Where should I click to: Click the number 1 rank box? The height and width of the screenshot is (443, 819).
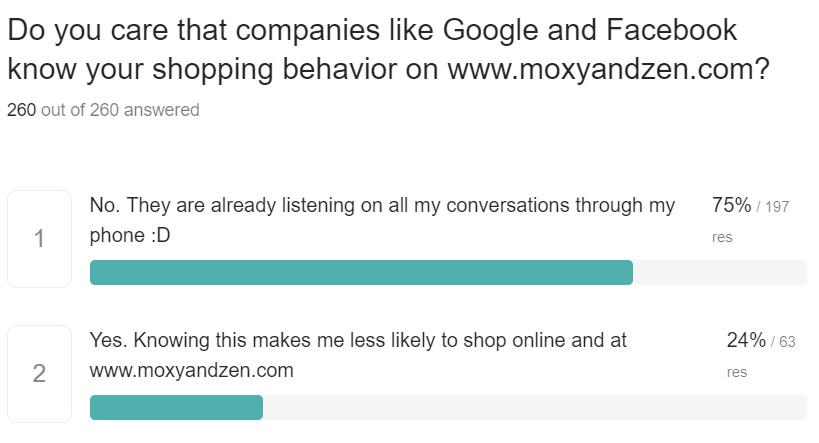coord(39,239)
